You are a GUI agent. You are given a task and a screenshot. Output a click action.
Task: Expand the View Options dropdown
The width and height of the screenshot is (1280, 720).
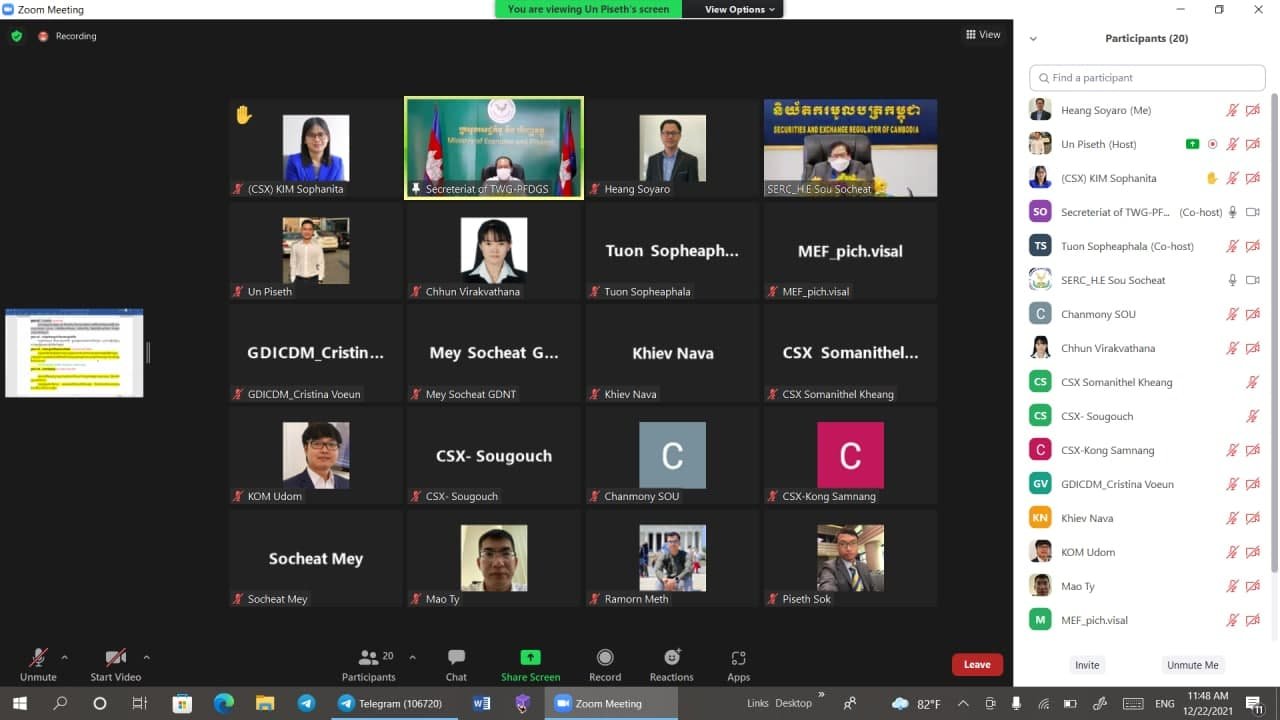[x=740, y=9]
